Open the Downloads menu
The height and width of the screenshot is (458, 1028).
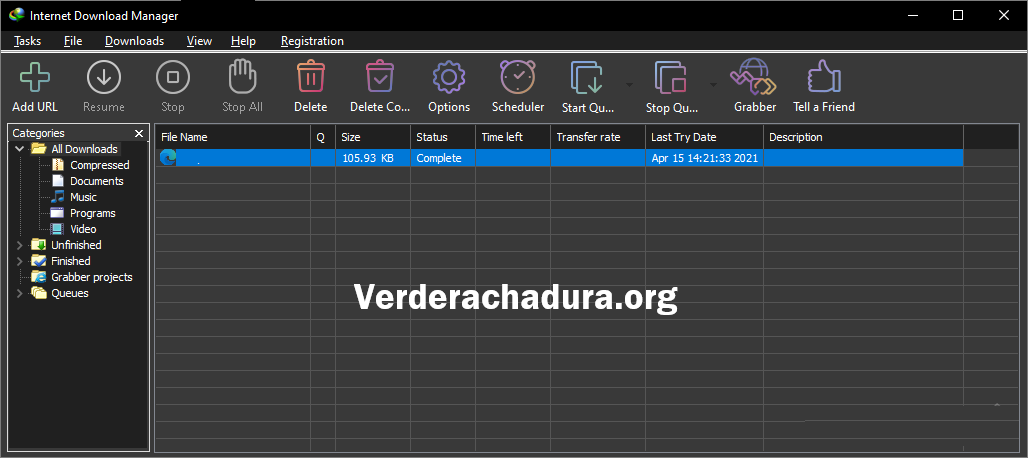[x=134, y=41]
